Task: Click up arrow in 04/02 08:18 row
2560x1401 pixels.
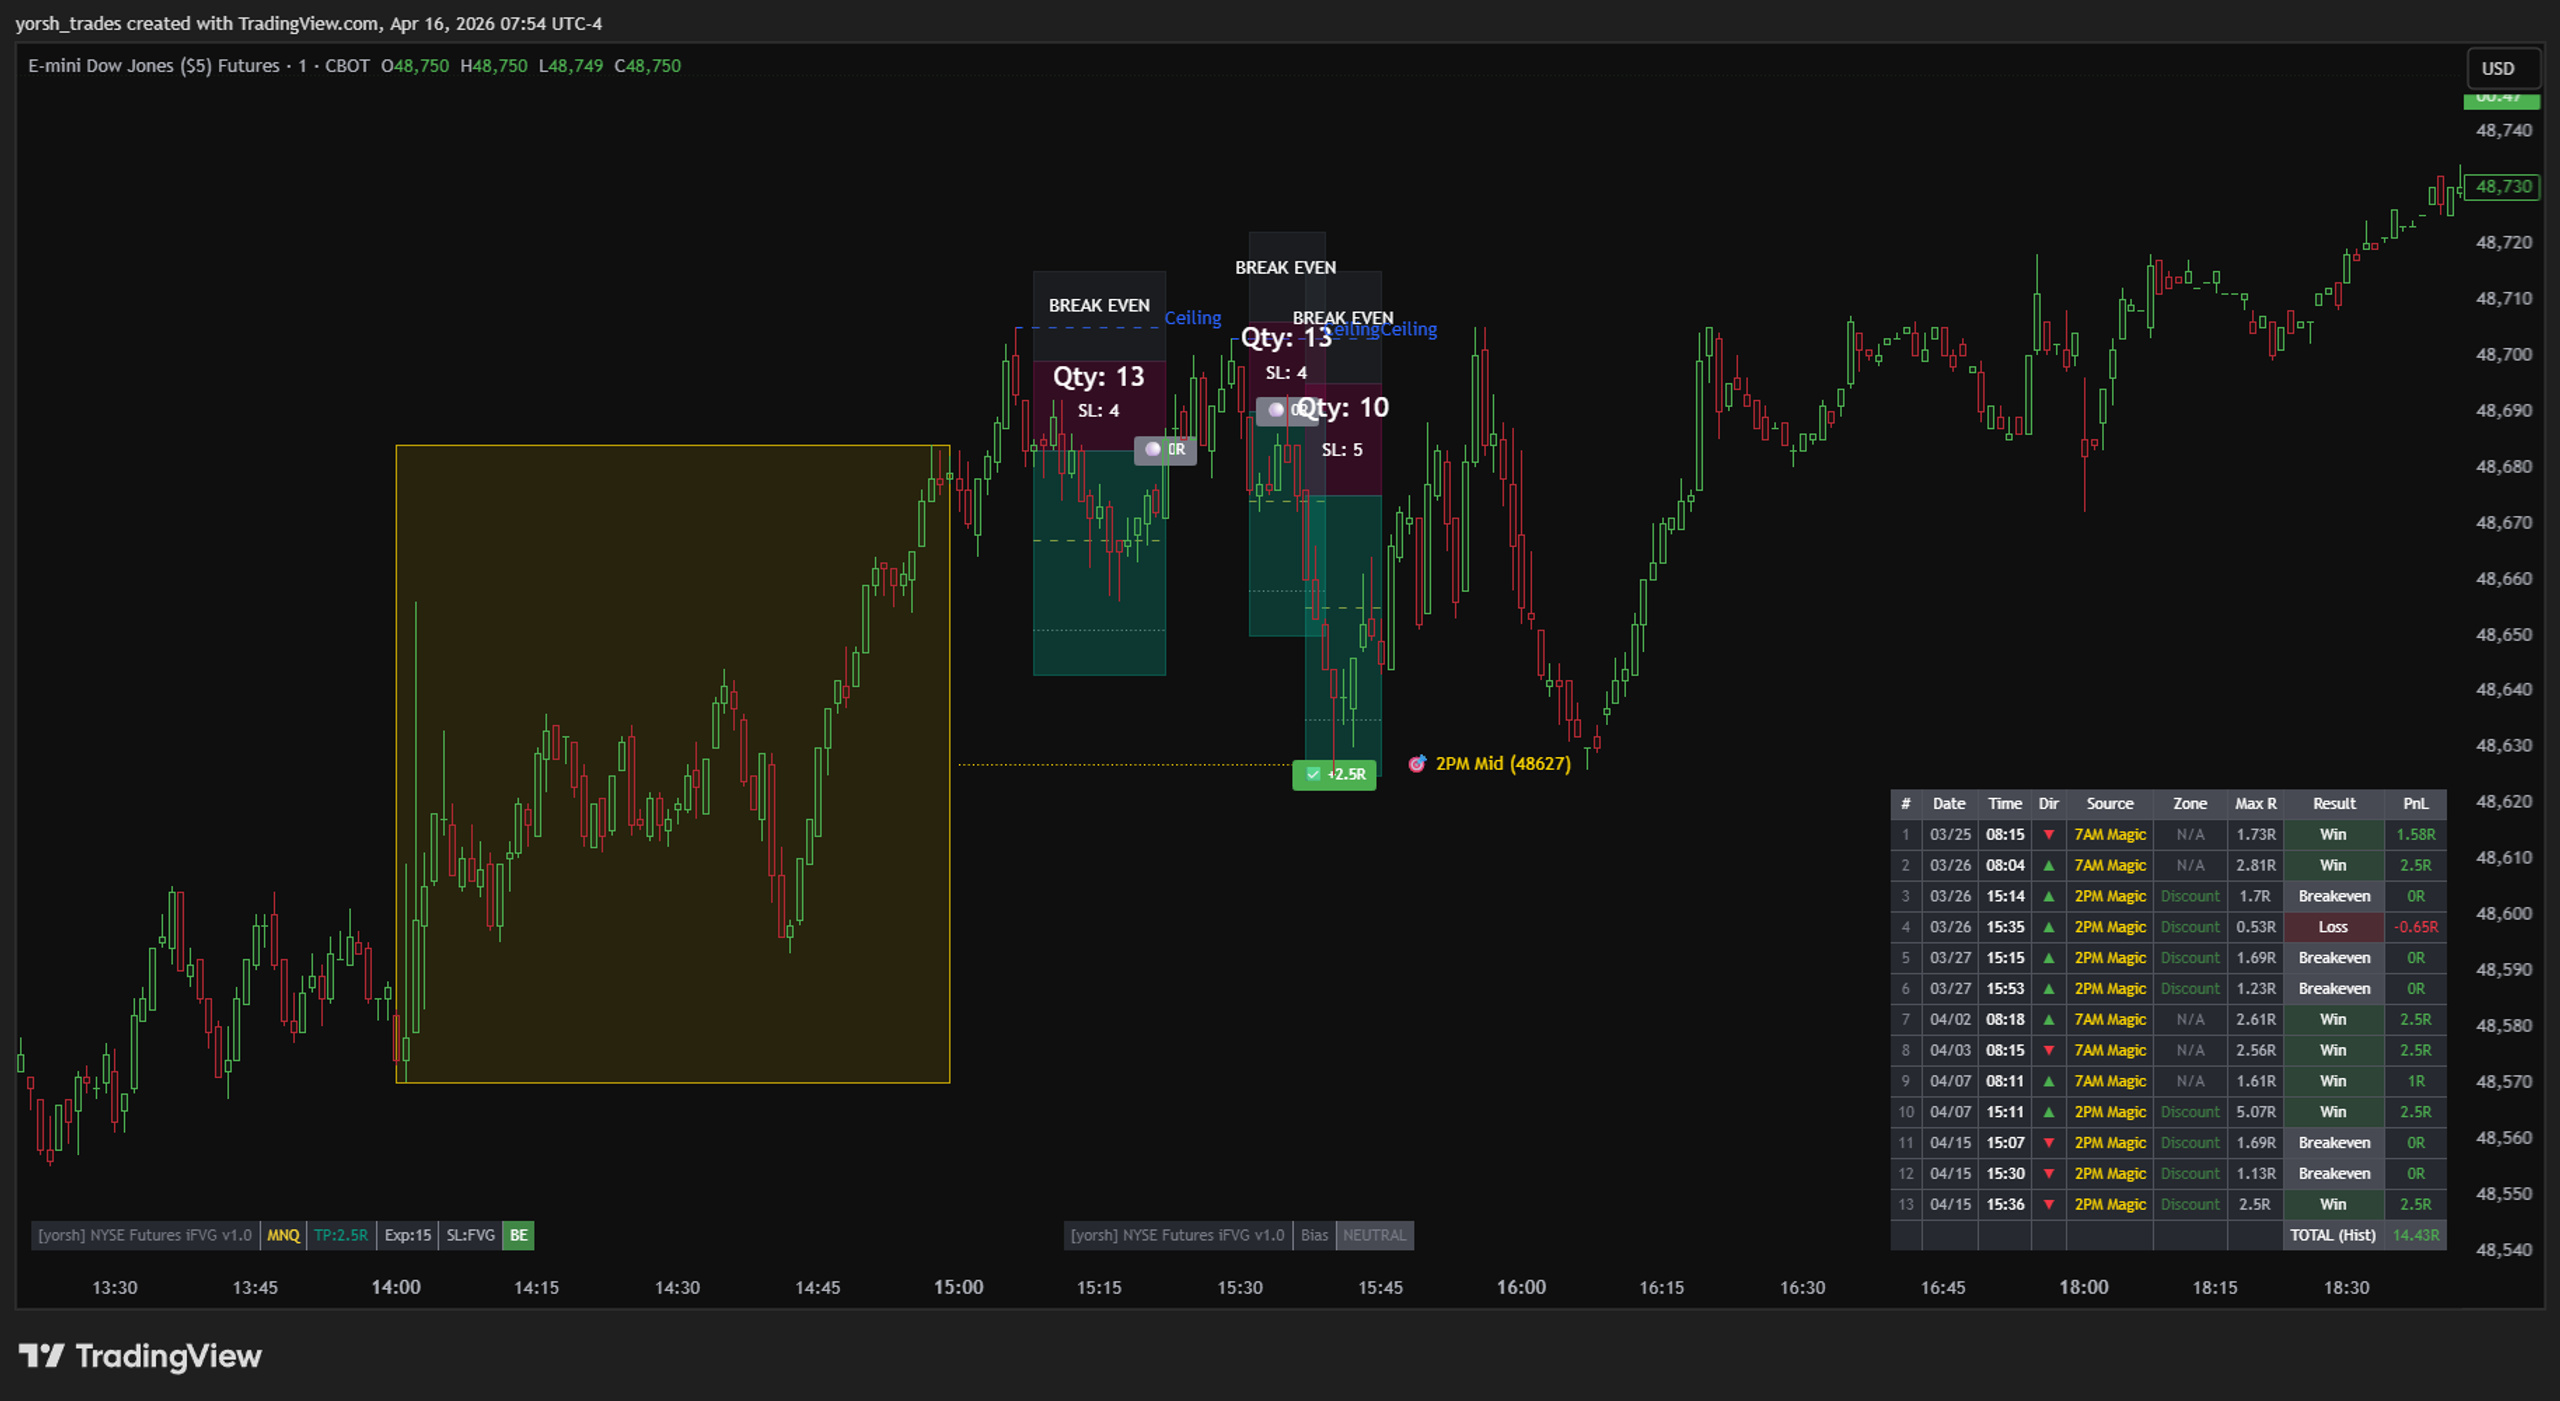Action: (x=2048, y=1019)
